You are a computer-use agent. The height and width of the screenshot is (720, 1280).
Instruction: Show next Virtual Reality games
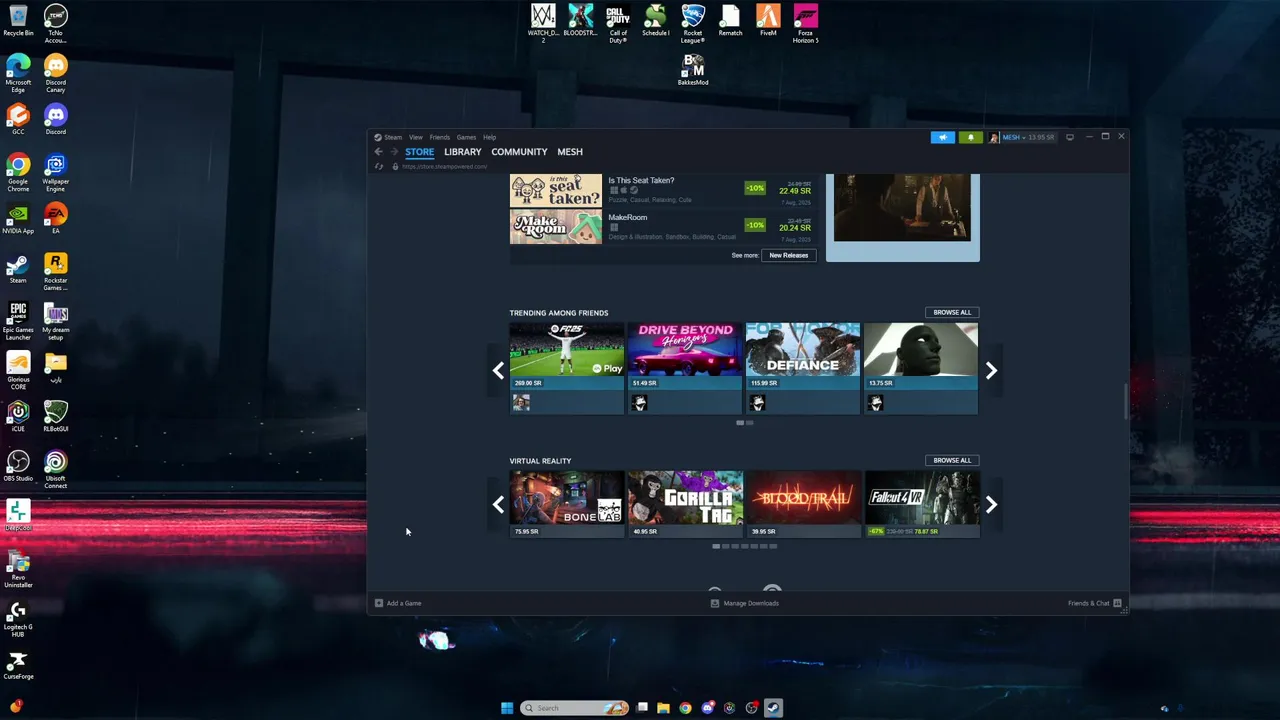991,505
